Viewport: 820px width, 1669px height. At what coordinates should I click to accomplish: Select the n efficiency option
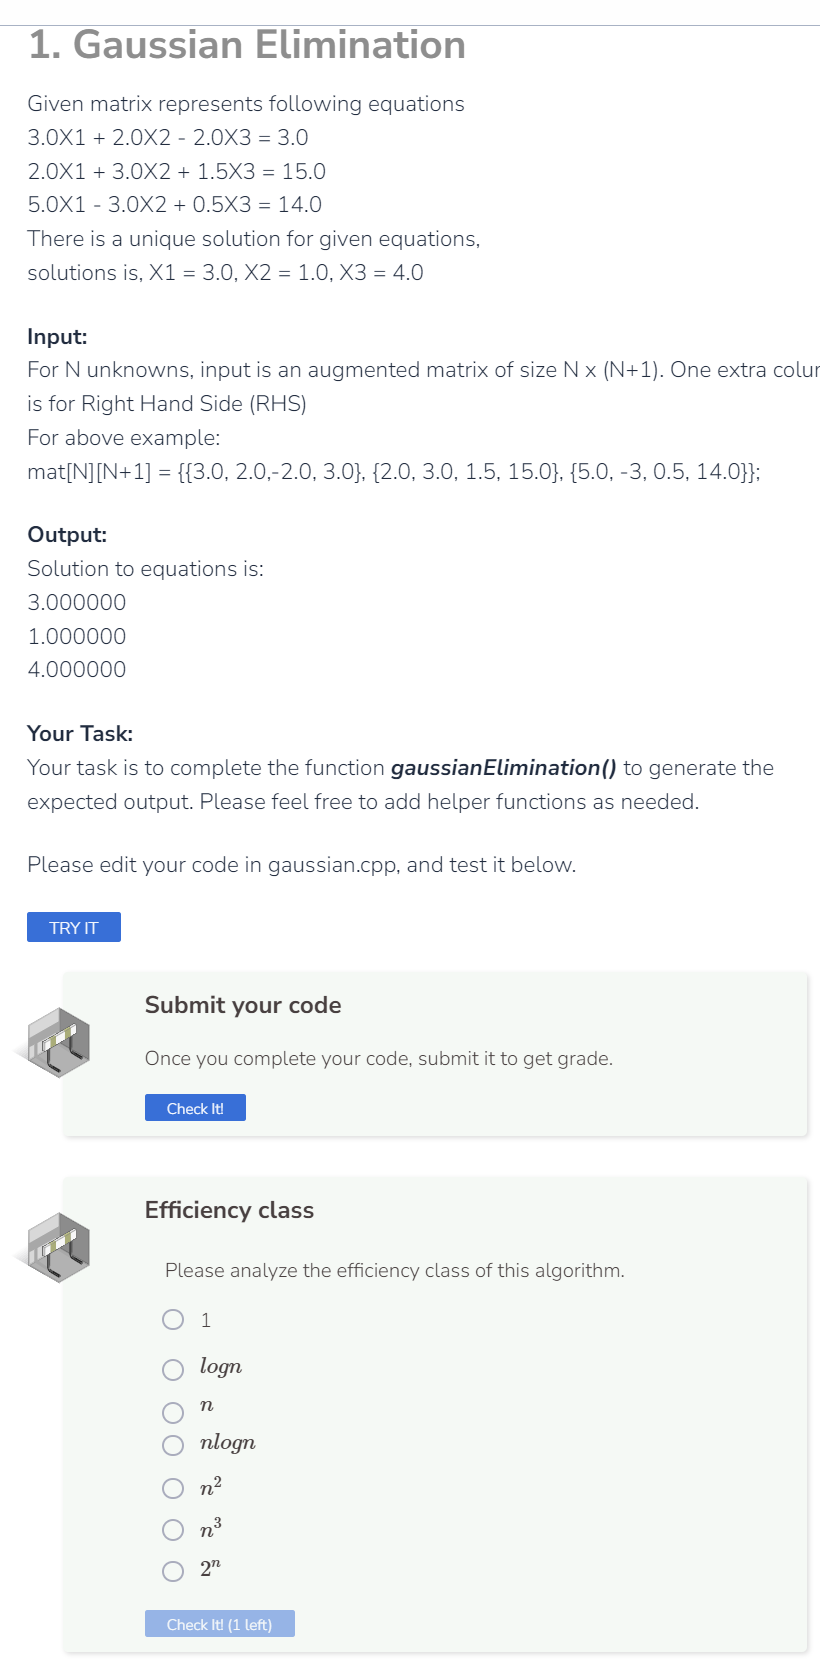(x=172, y=1412)
